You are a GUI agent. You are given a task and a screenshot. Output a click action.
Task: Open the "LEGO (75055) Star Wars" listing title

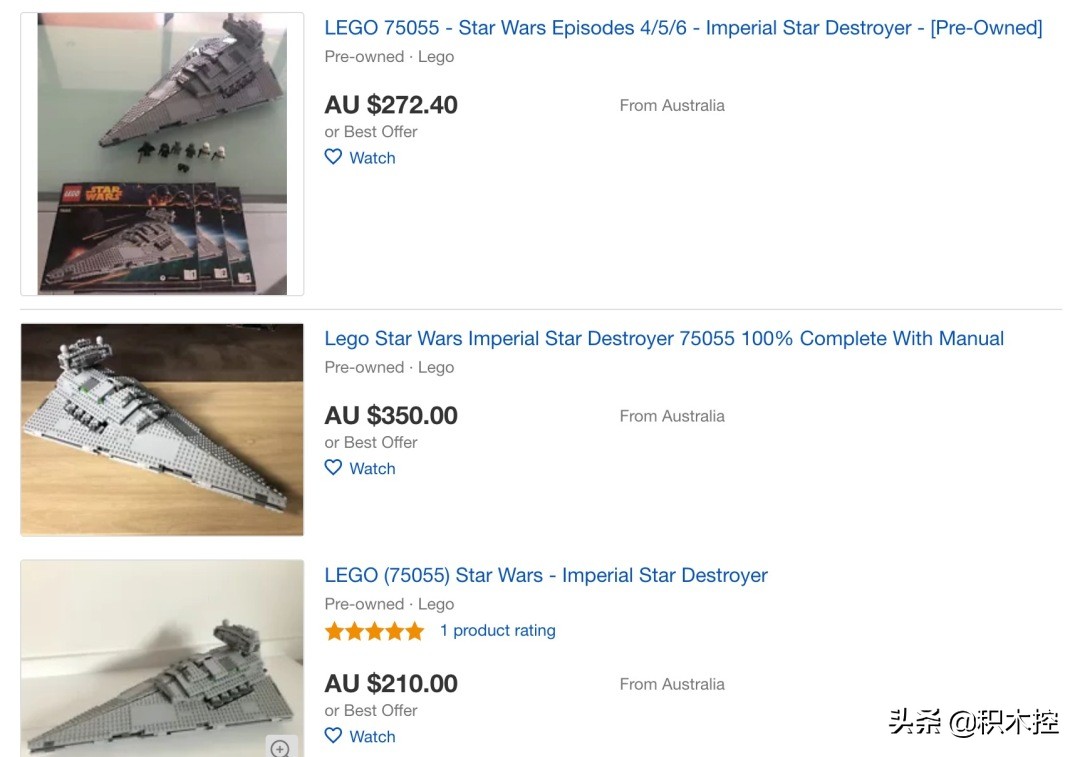[x=546, y=576]
